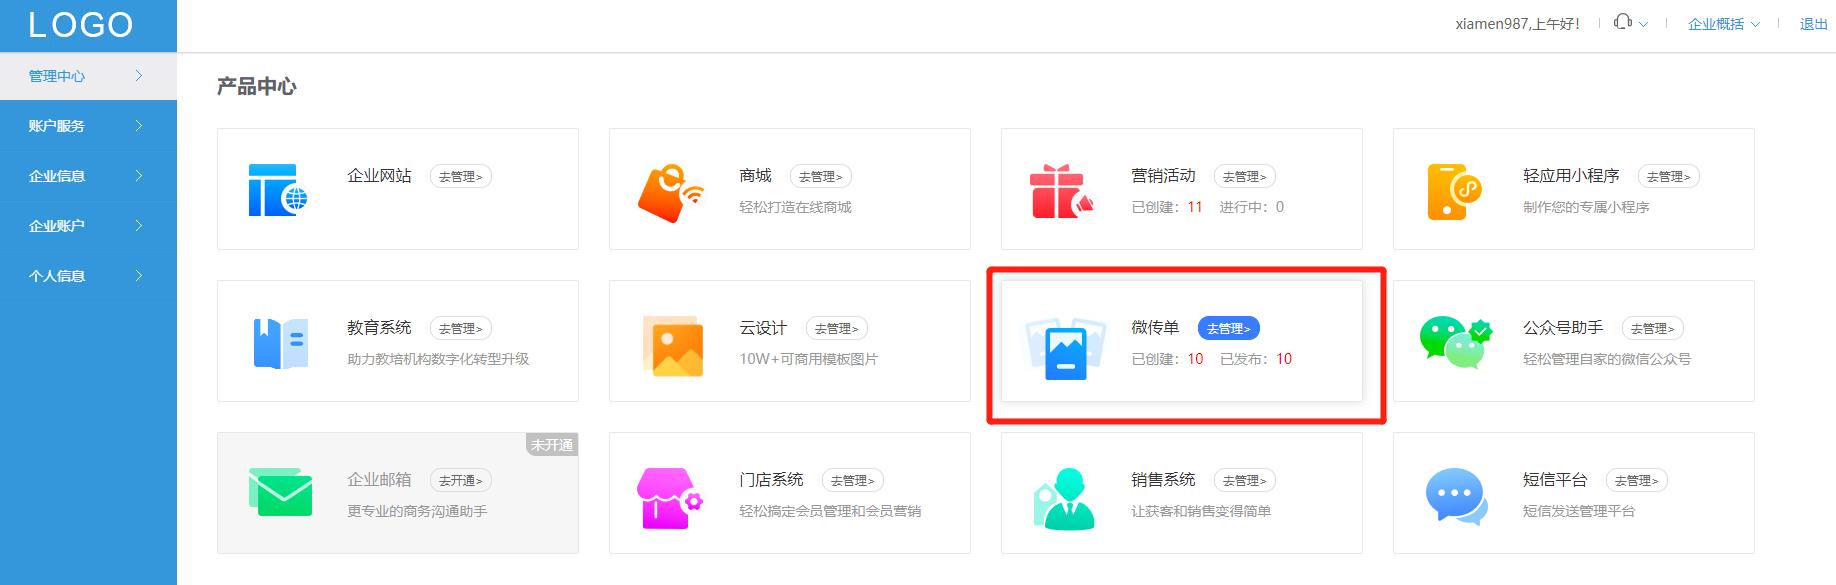Open the 个人信息 sidebar menu item
1836x585 pixels.
click(x=88, y=276)
